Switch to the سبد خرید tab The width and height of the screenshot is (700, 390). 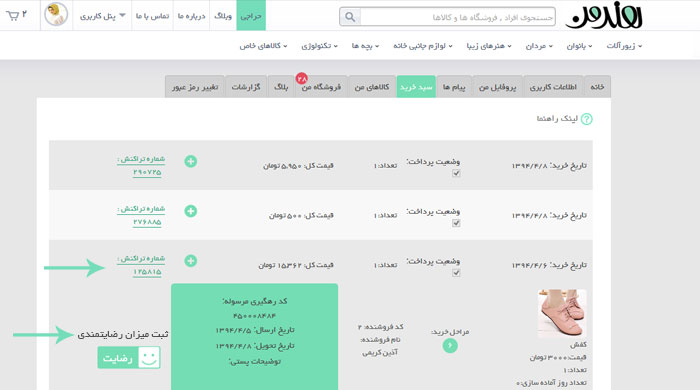416,87
